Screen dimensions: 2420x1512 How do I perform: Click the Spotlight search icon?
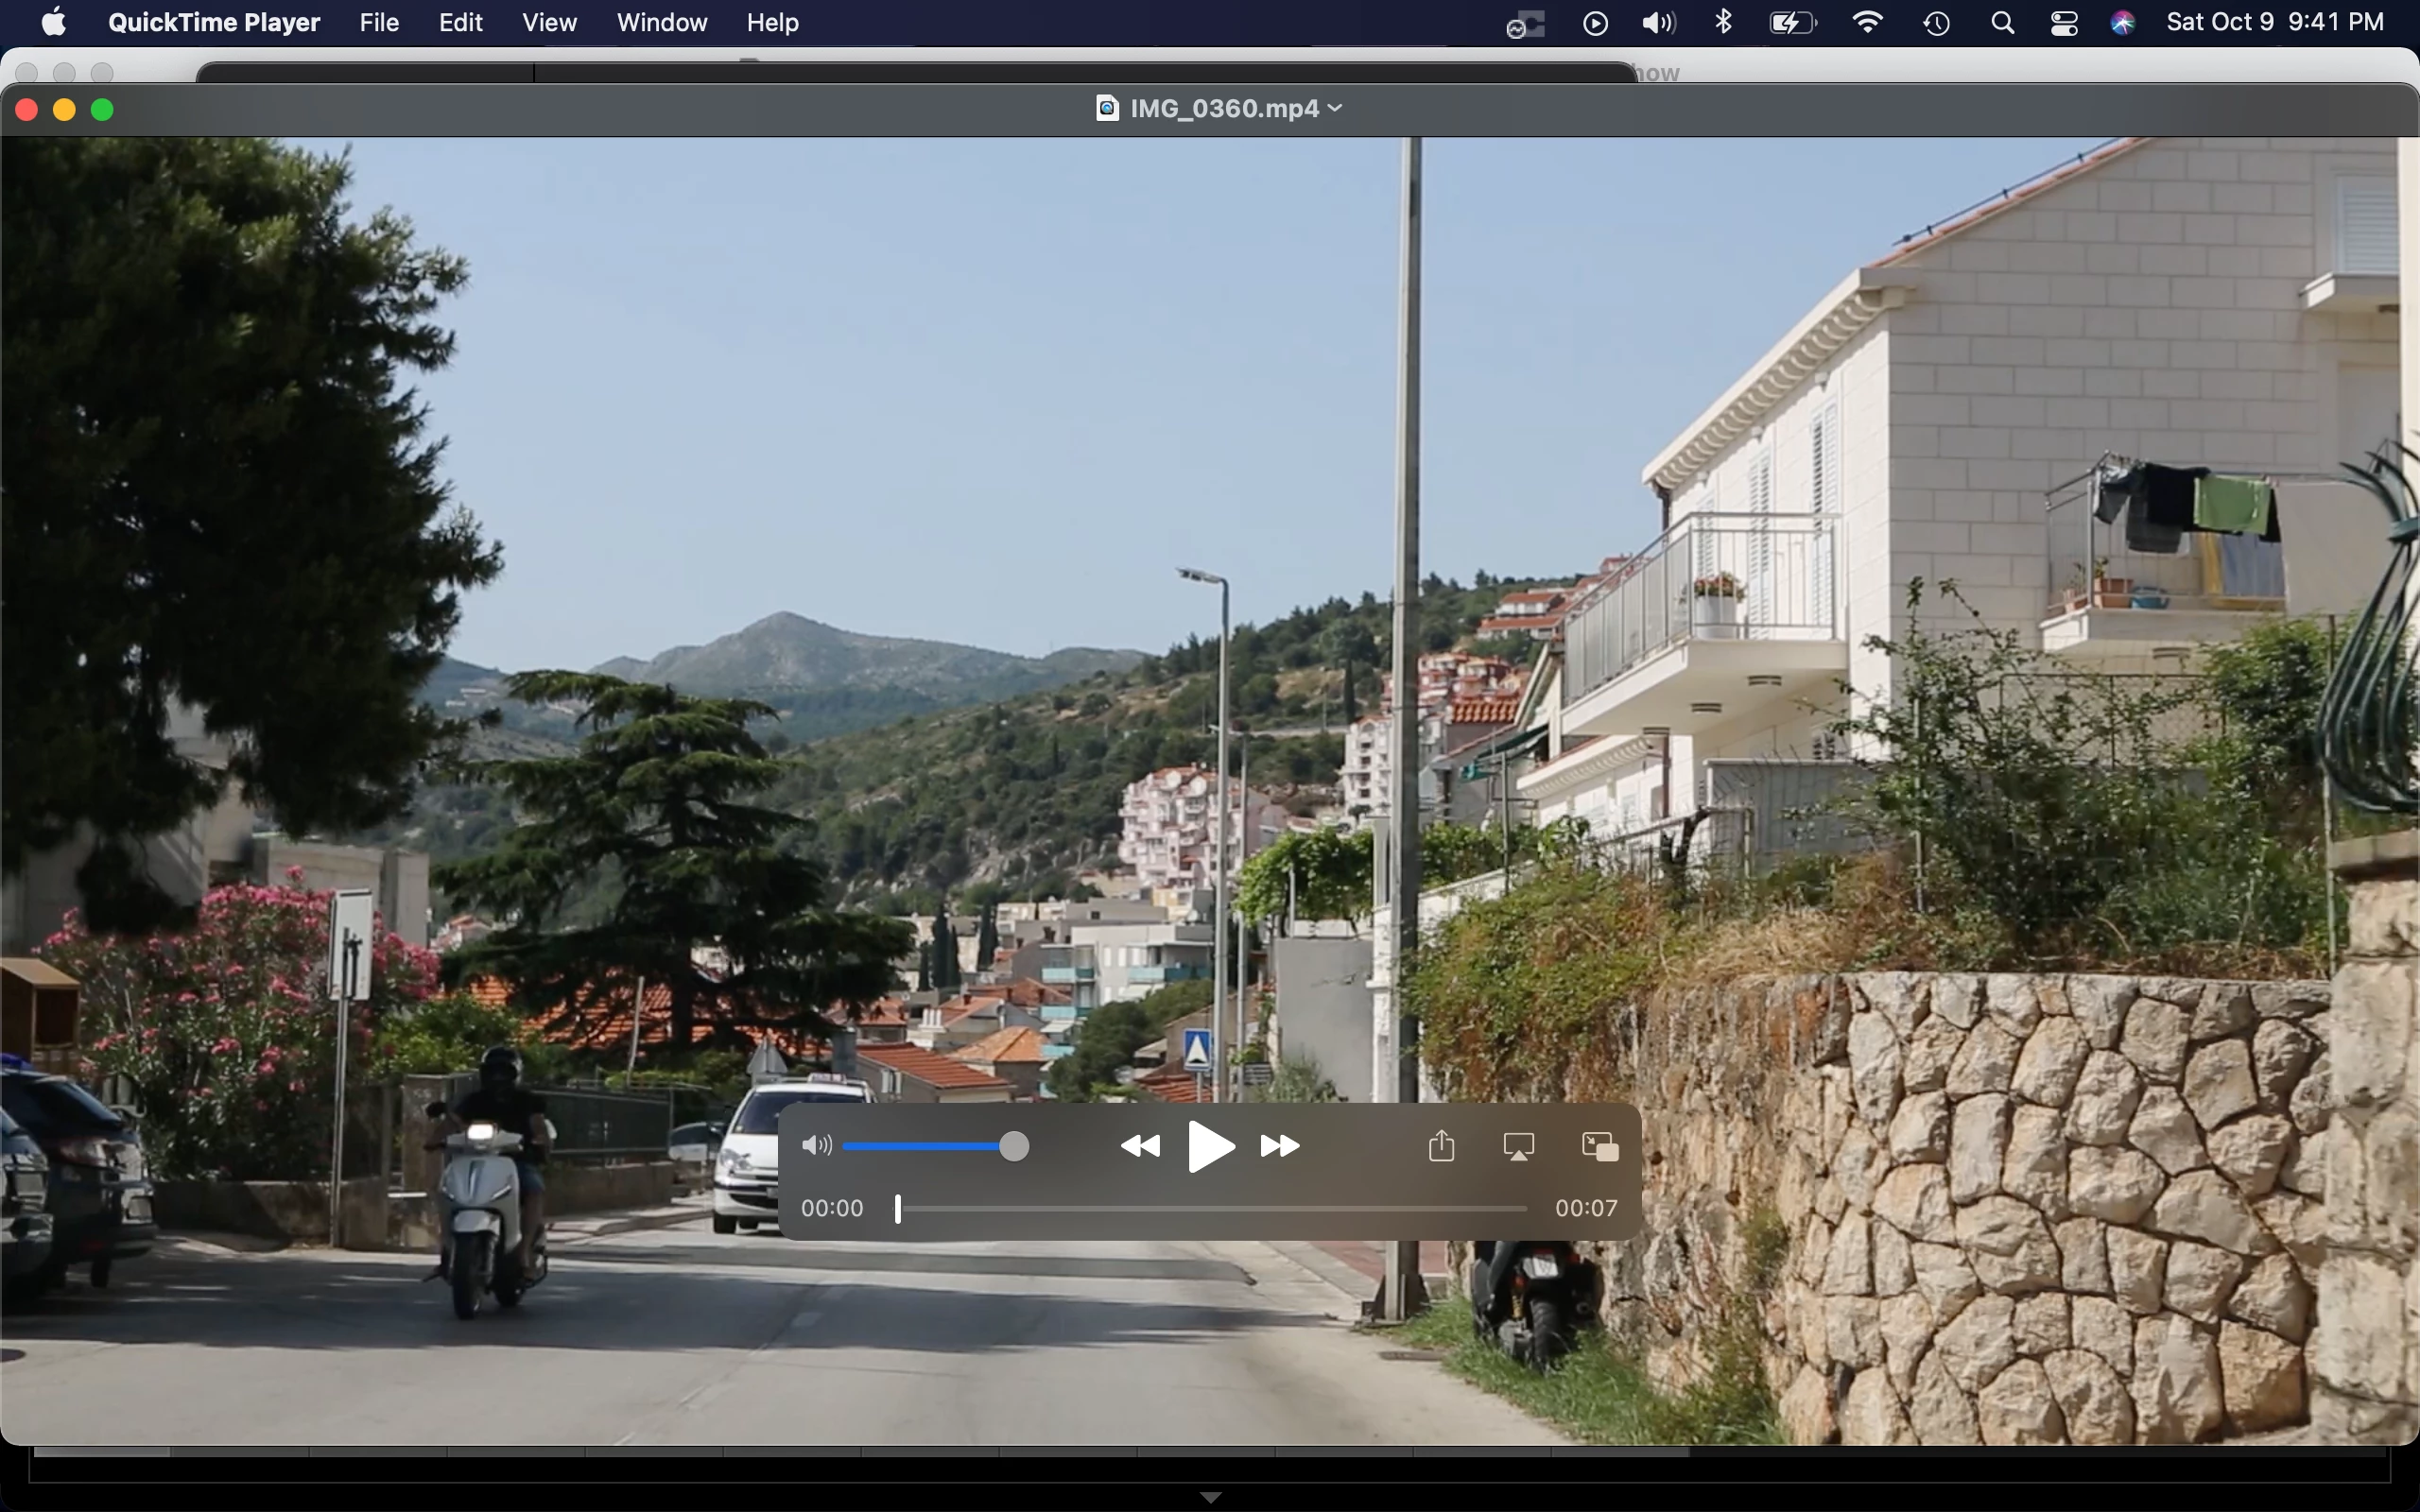[x=2002, y=22]
